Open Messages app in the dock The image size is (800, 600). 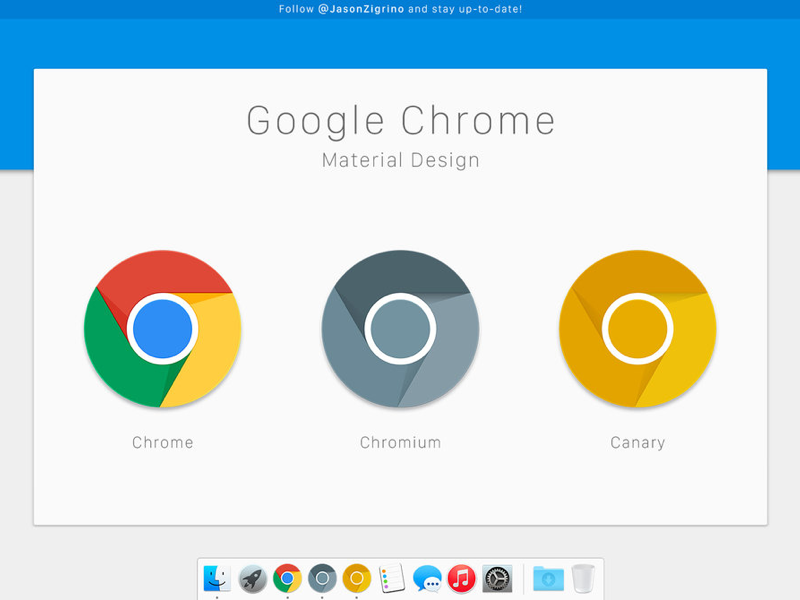(427, 579)
